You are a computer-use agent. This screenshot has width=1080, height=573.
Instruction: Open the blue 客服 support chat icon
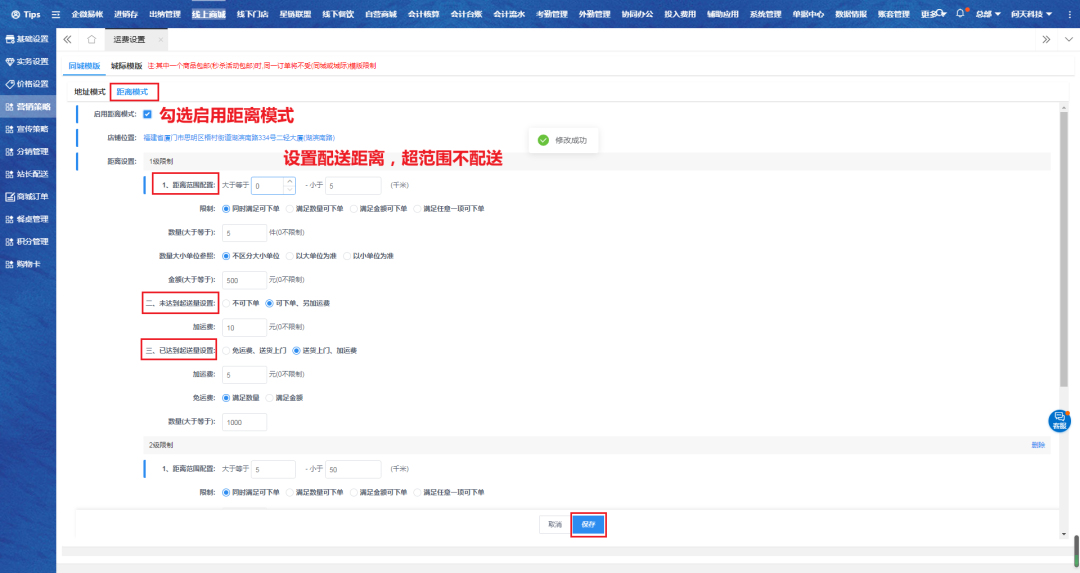coord(1059,421)
